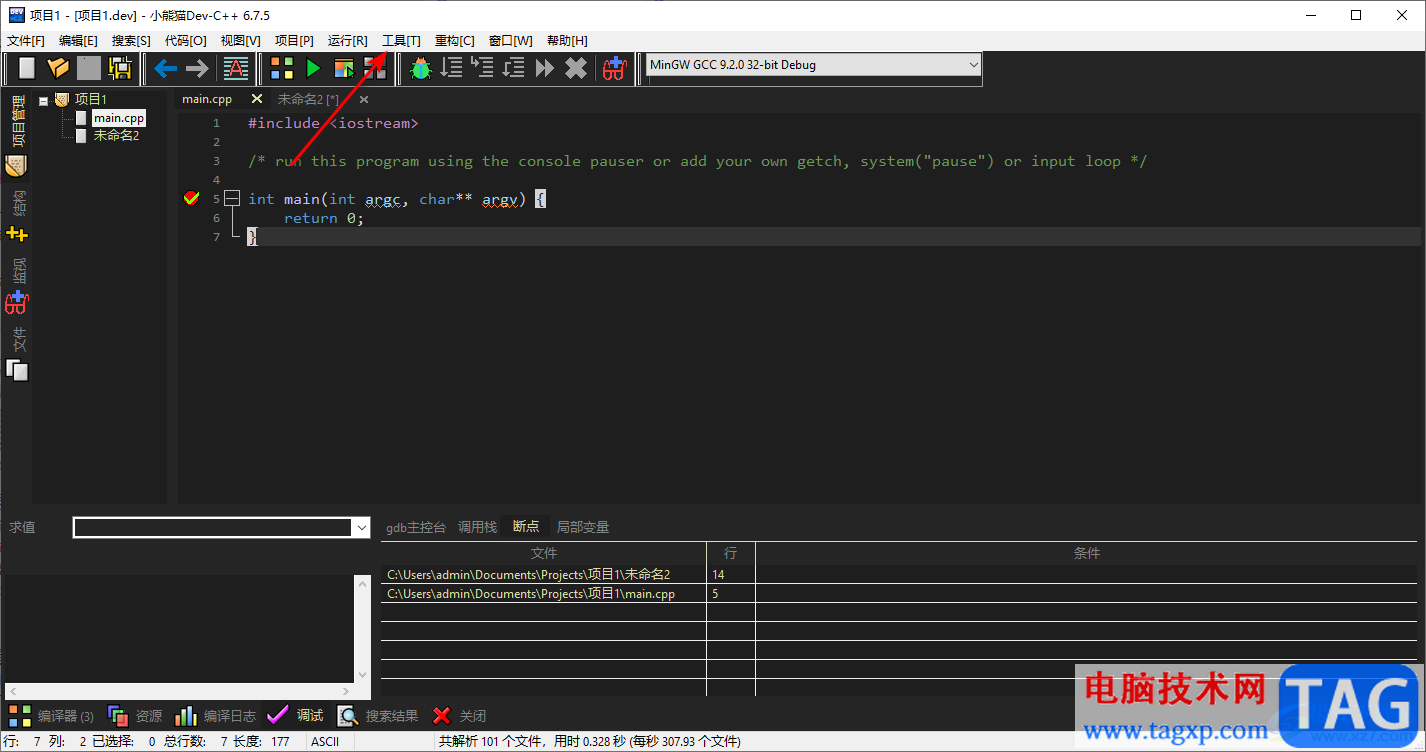Open the 搜索[S] menu
1426x752 pixels.
(131, 41)
